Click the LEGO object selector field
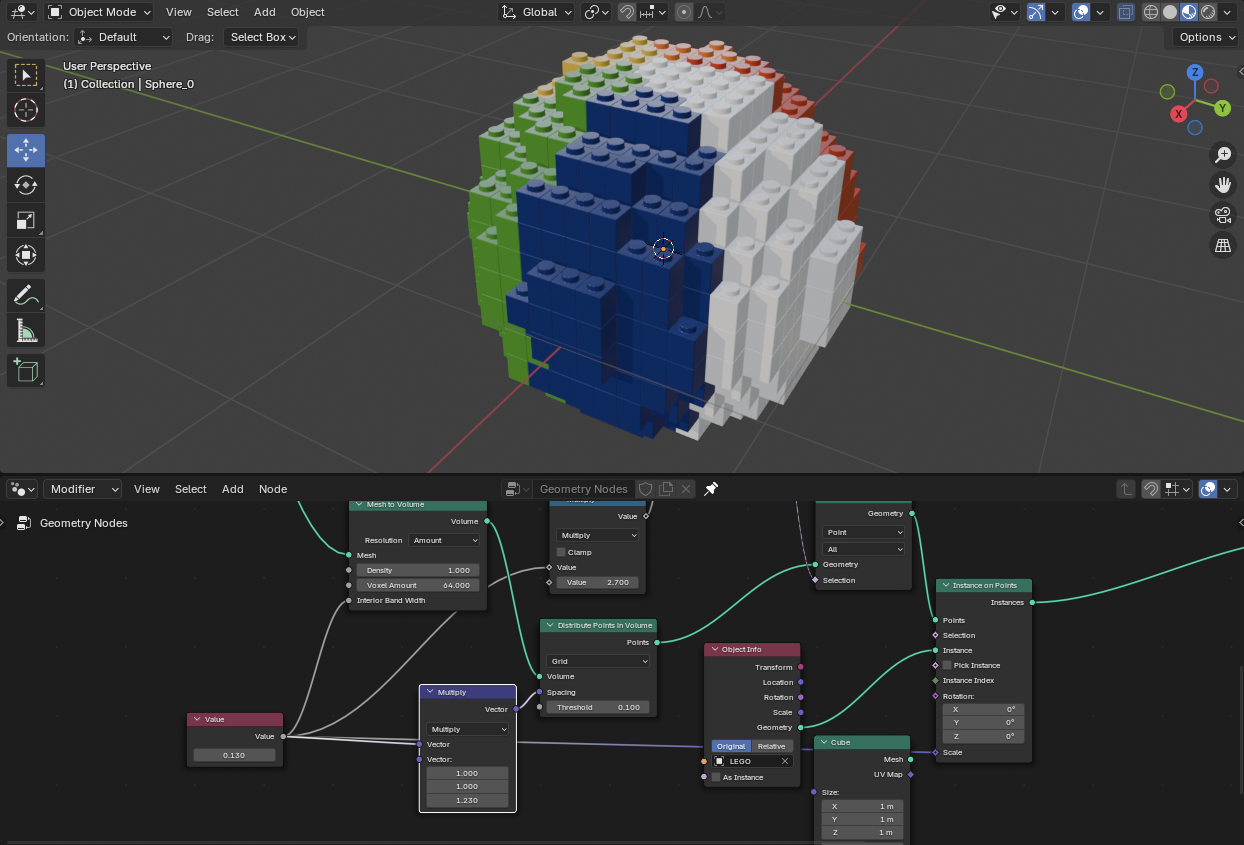The image size is (1244, 845). pyautogui.click(x=752, y=761)
